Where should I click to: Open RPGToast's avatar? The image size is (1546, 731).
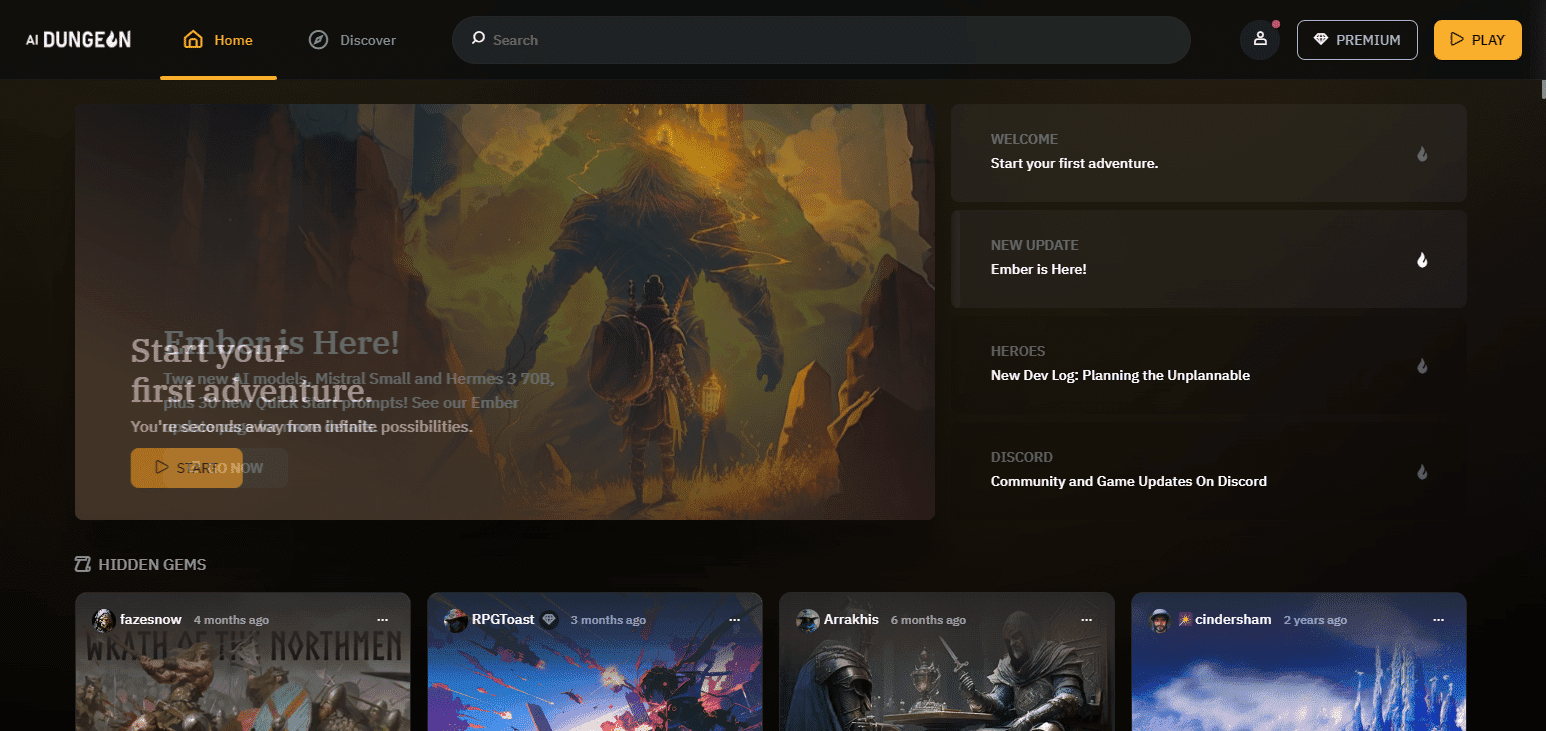pyautogui.click(x=455, y=620)
